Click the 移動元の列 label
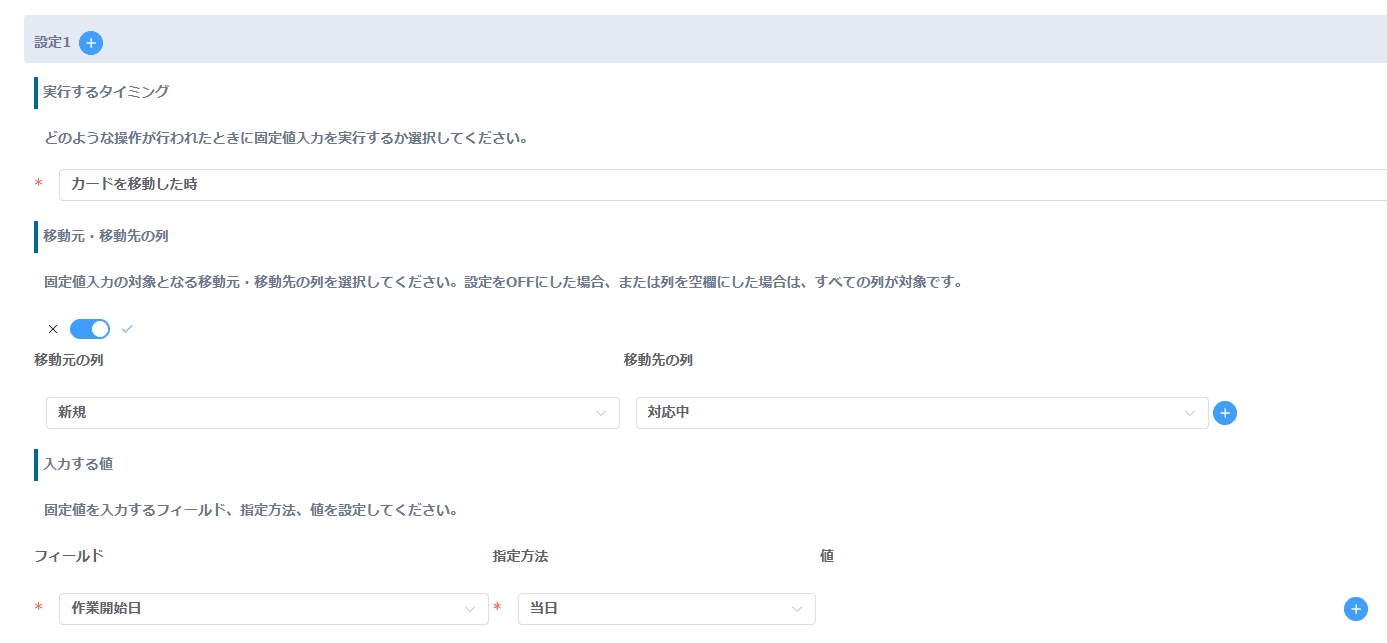The image size is (1387, 643). (x=69, y=360)
